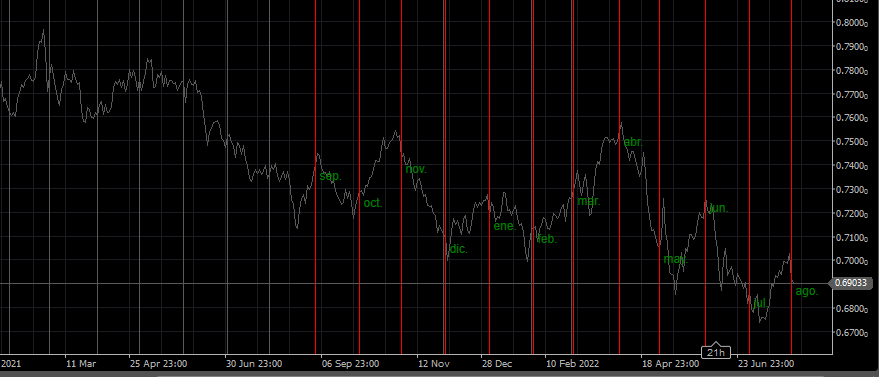This screenshot has width=879, height=377.
Task: Click the 'may.' green text label
Action: pos(676,259)
